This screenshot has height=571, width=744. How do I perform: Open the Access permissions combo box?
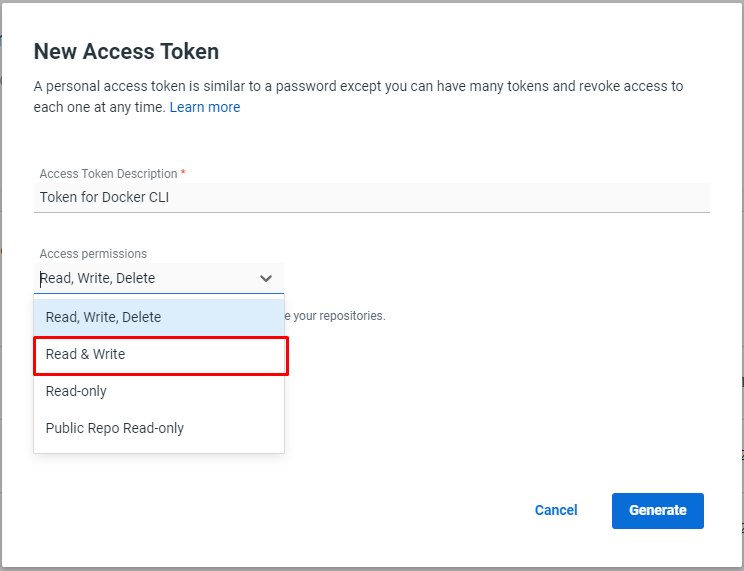click(x=158, y=278)
